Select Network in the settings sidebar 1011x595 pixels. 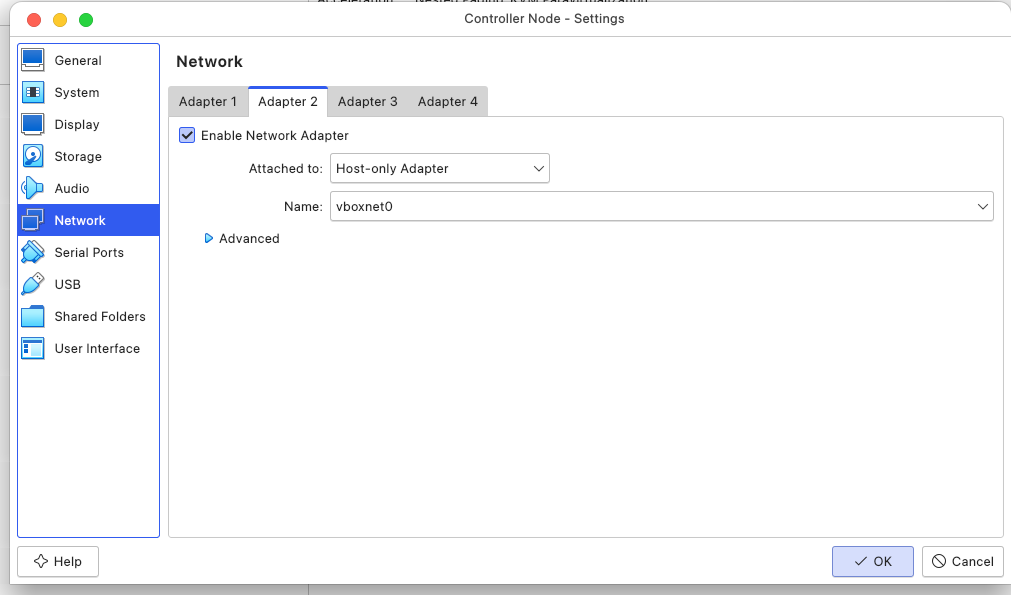pyautogui.click(x=80, y=220)
